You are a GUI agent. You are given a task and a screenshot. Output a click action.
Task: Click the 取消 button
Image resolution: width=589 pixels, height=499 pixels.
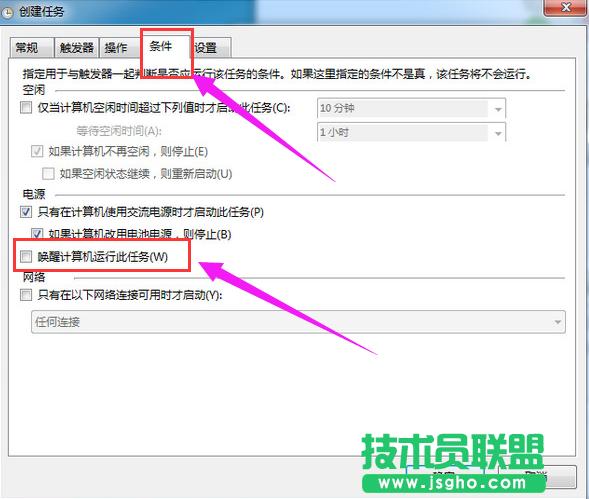[x=537, y=476]
